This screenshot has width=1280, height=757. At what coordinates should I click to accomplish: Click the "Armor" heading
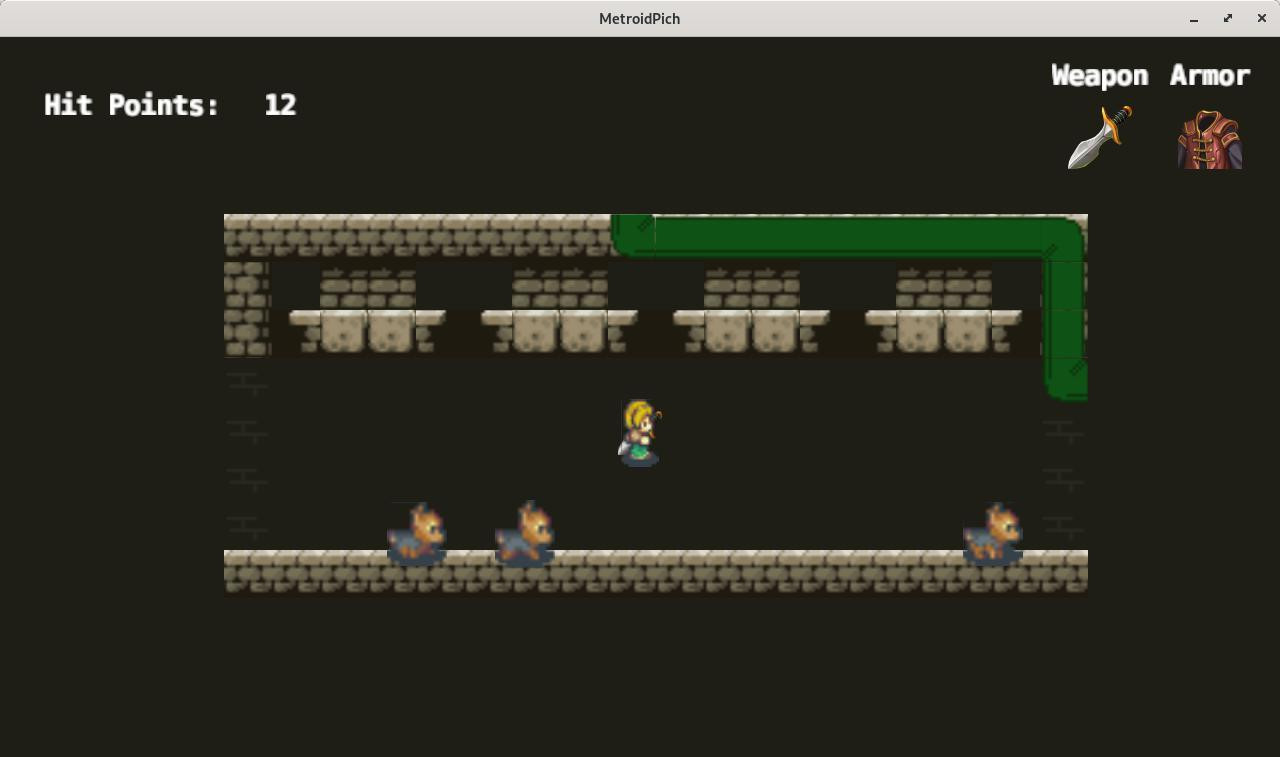point(1210,76)
